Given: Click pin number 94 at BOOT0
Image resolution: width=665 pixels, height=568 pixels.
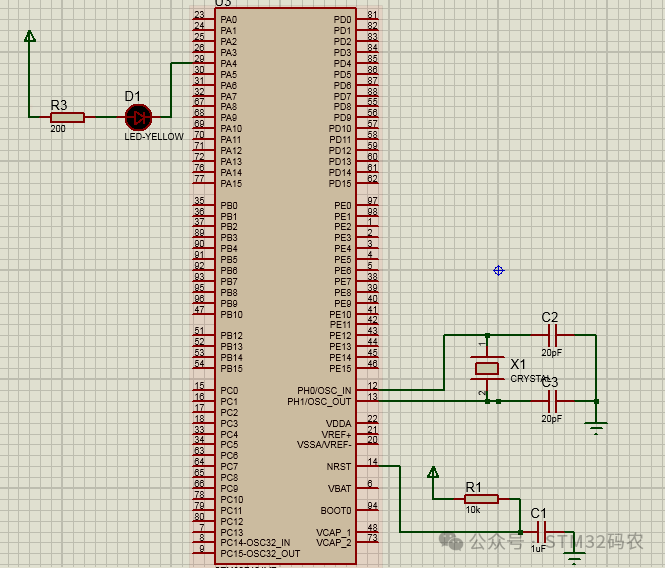Looking at the screenshot, I should (x=372, y=505).
